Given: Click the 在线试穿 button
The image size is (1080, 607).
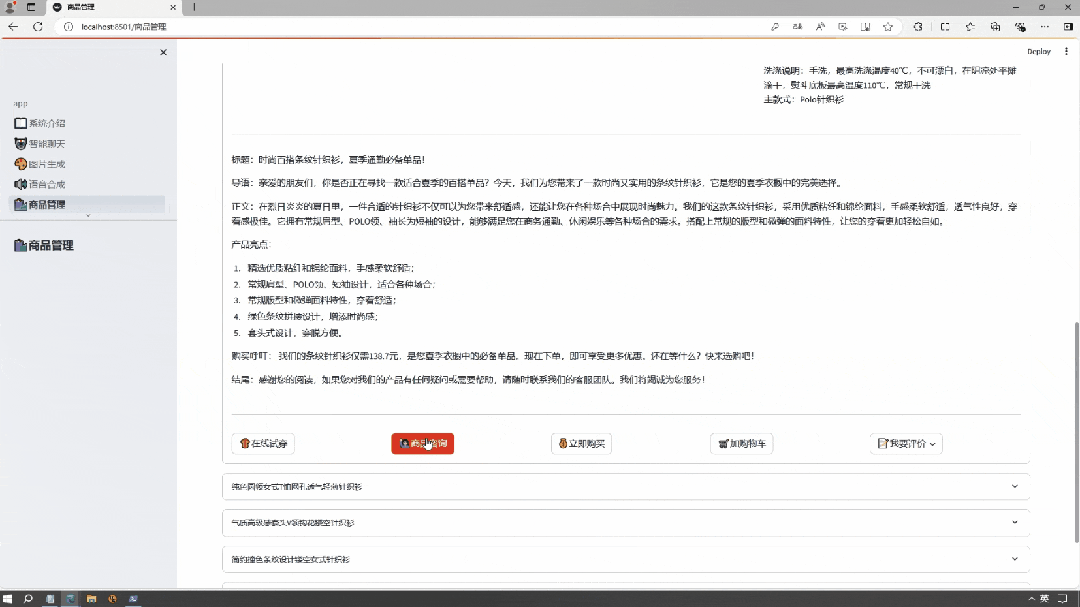Looking at the screenshot, I should 263,444.
